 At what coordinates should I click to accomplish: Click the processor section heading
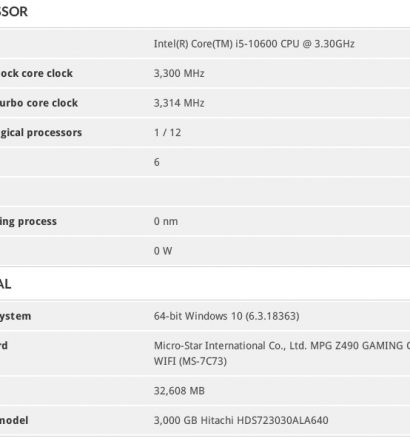click(x=14, y=12)
